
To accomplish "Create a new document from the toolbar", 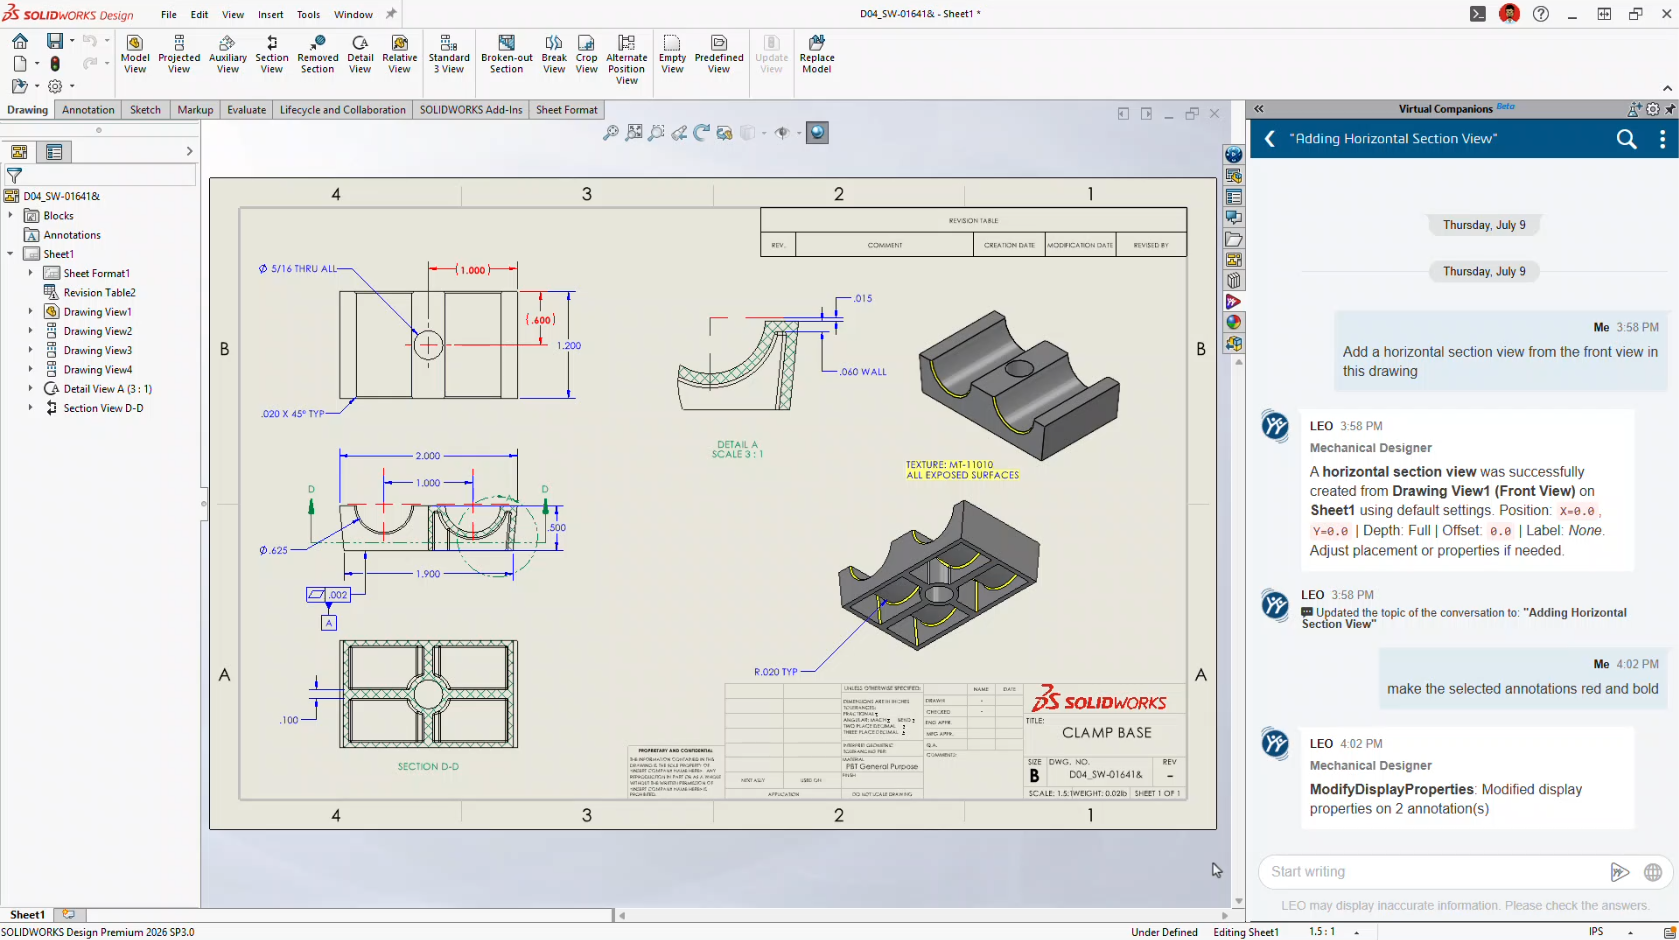I will [x=20, y=63].
